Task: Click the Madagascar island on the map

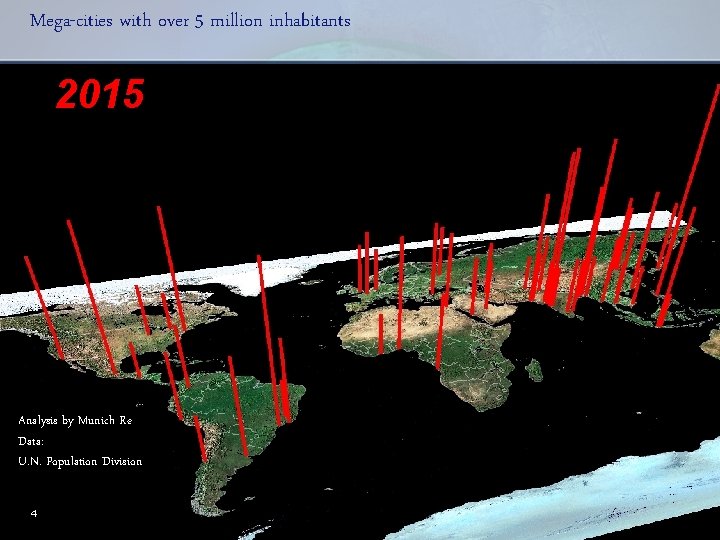Action: [534, 370]
